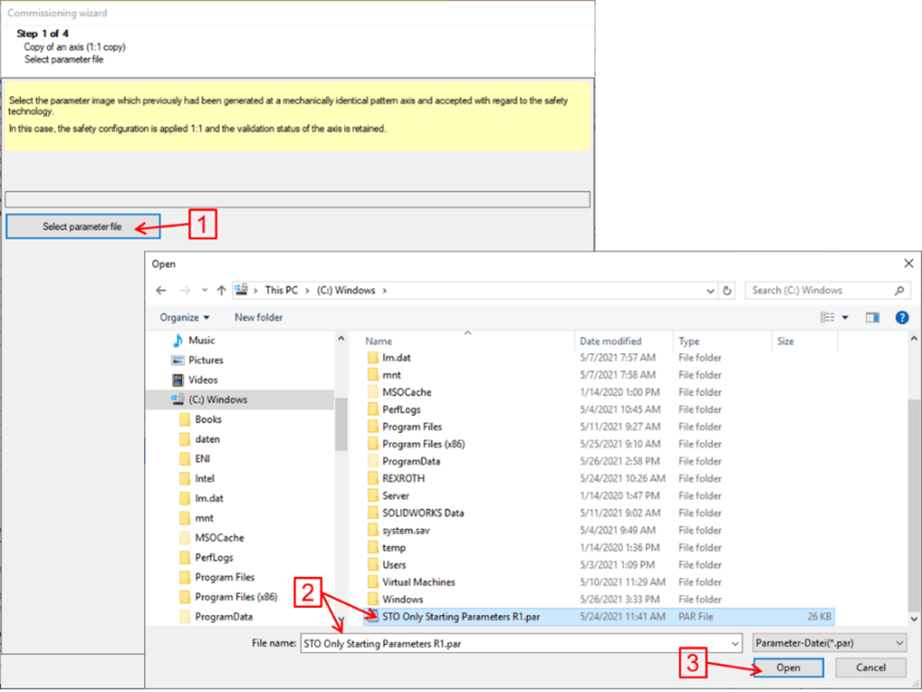Toggle the preview pane icon
This screenshot has width=922, height=692.
(x=873, y=317)
